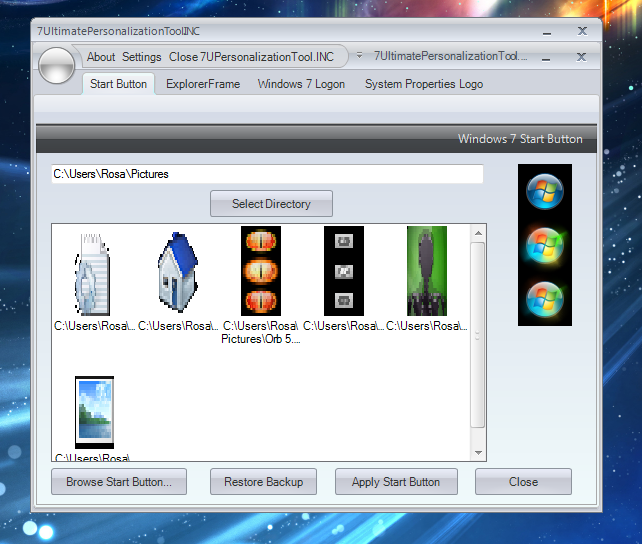Open the Settings menu
The width and height of the screenshot is (642, 544).
142,57
